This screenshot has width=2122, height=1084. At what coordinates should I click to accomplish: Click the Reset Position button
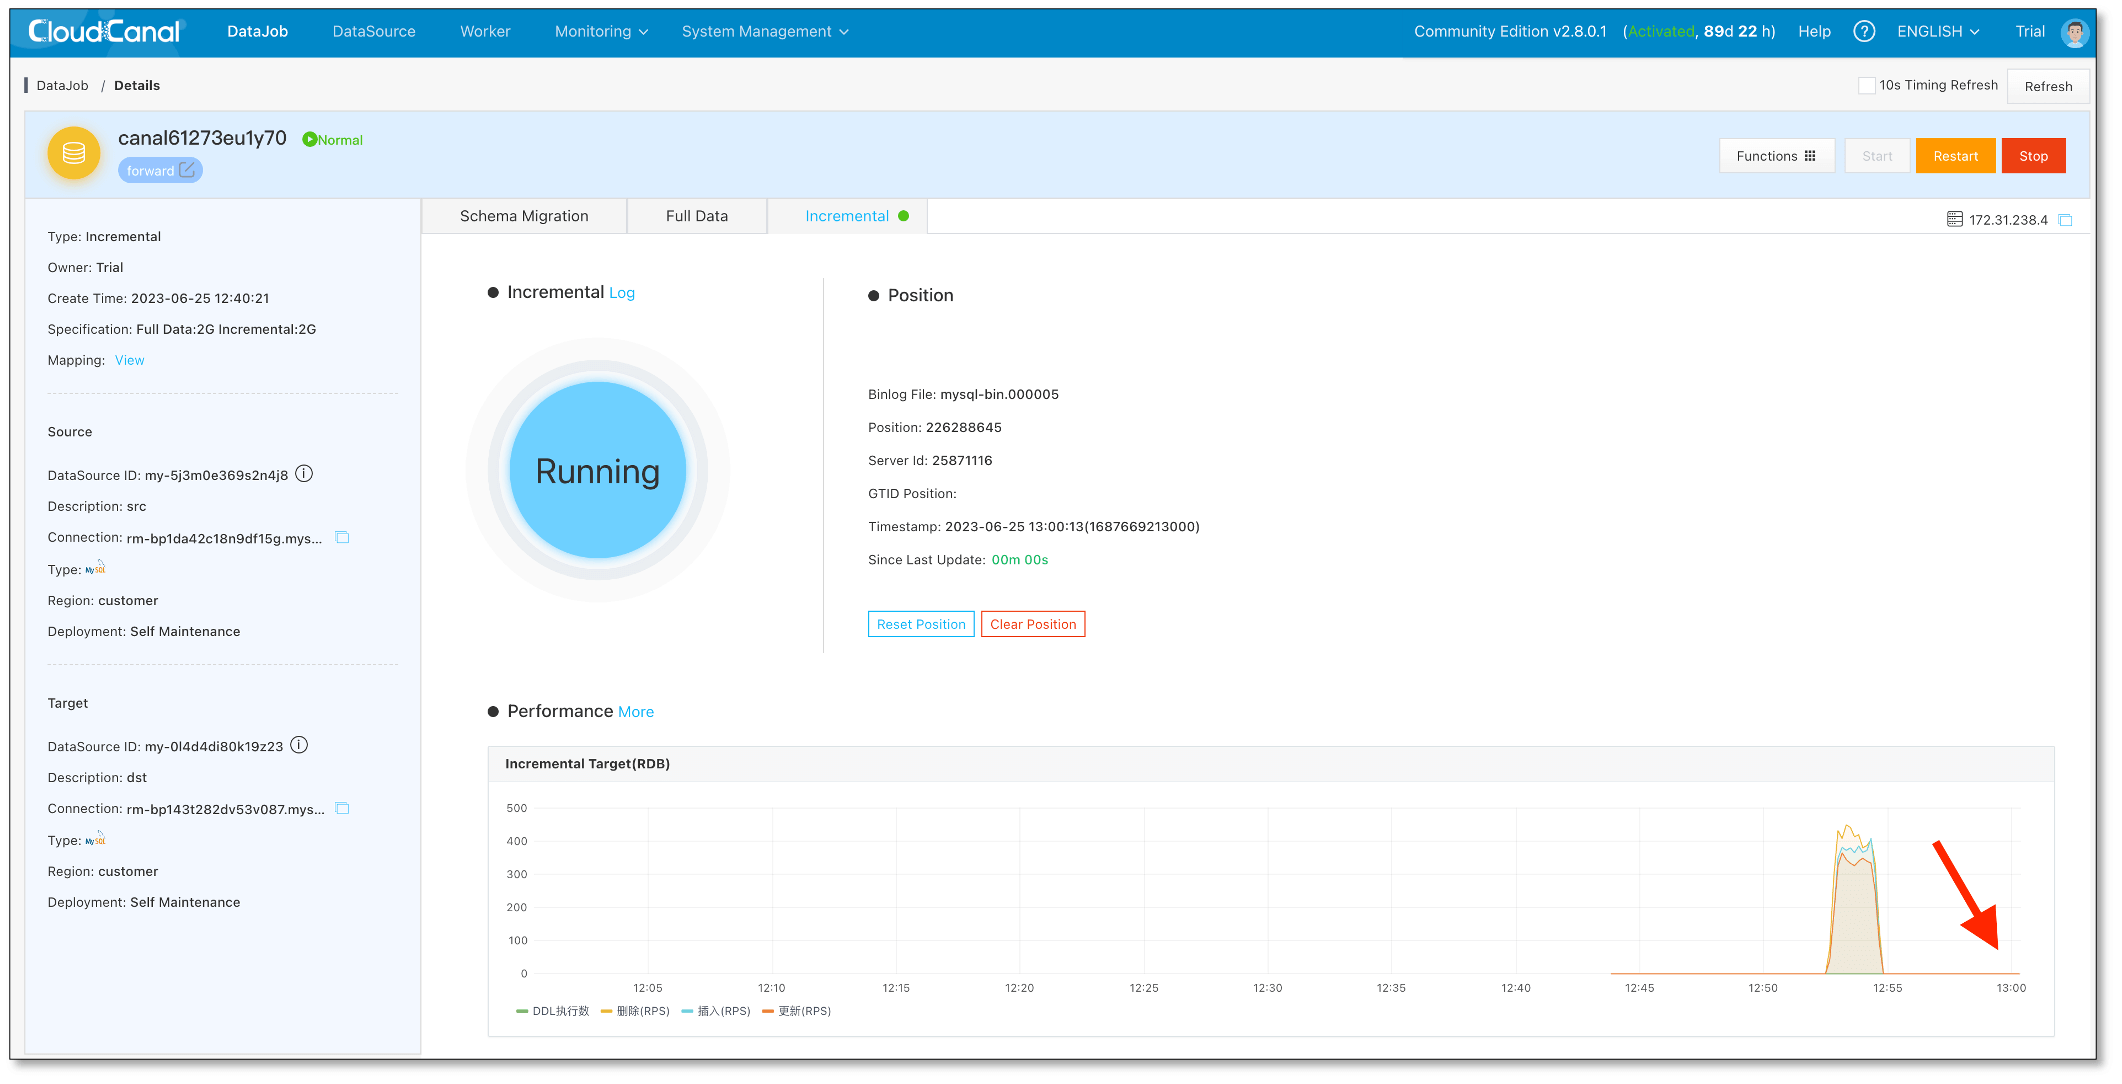(920, 624)
